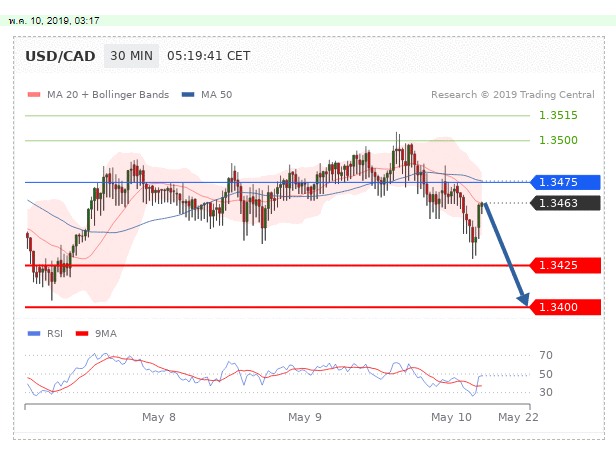Click the May 10 date axis label

451,417
